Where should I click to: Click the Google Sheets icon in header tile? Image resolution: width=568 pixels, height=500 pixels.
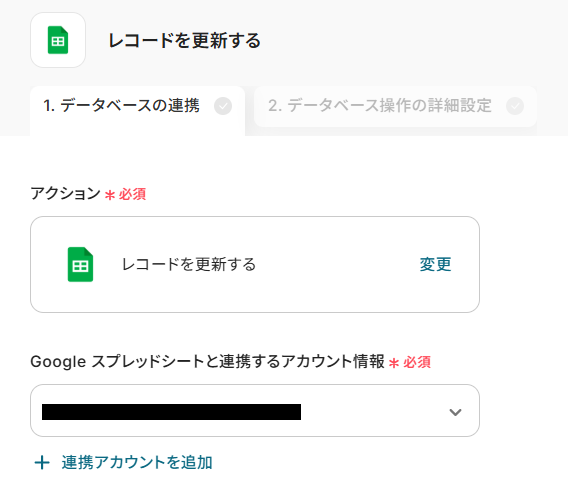point(58,40)
